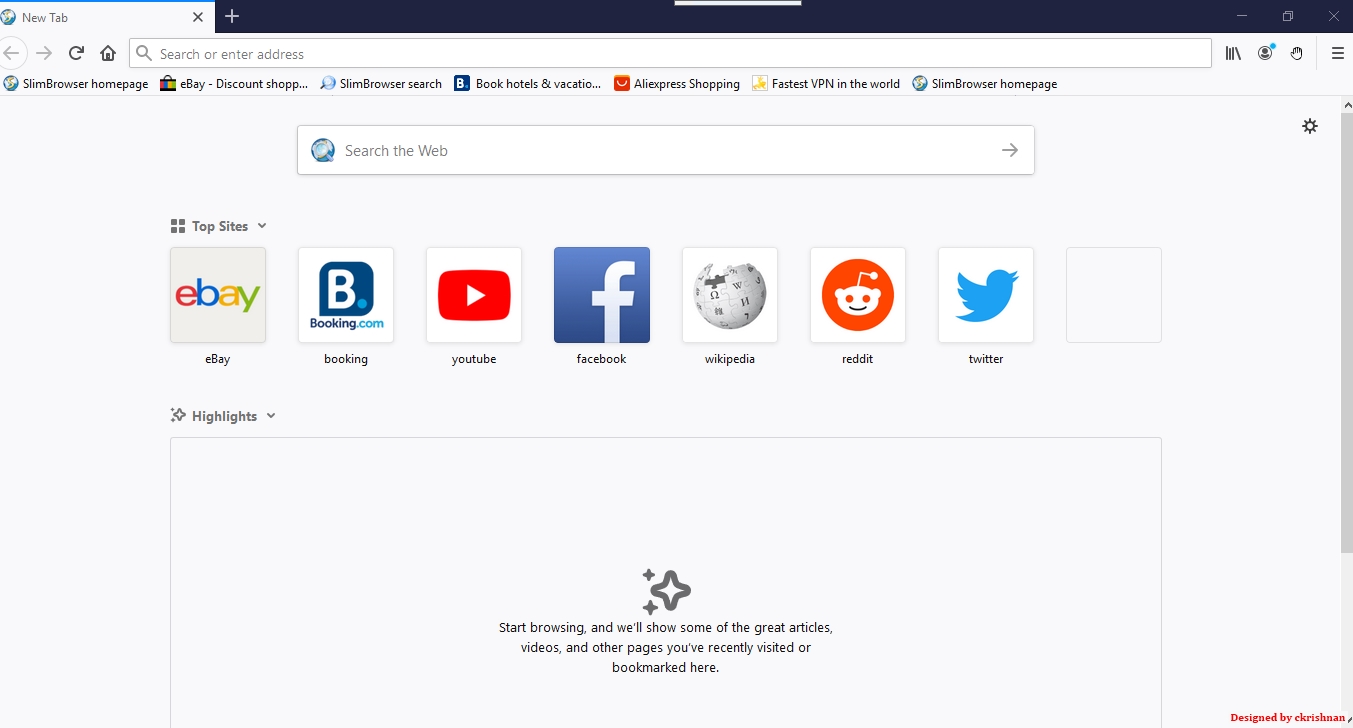
Task: Click the twitter label under tile
Action: (986, 359)
